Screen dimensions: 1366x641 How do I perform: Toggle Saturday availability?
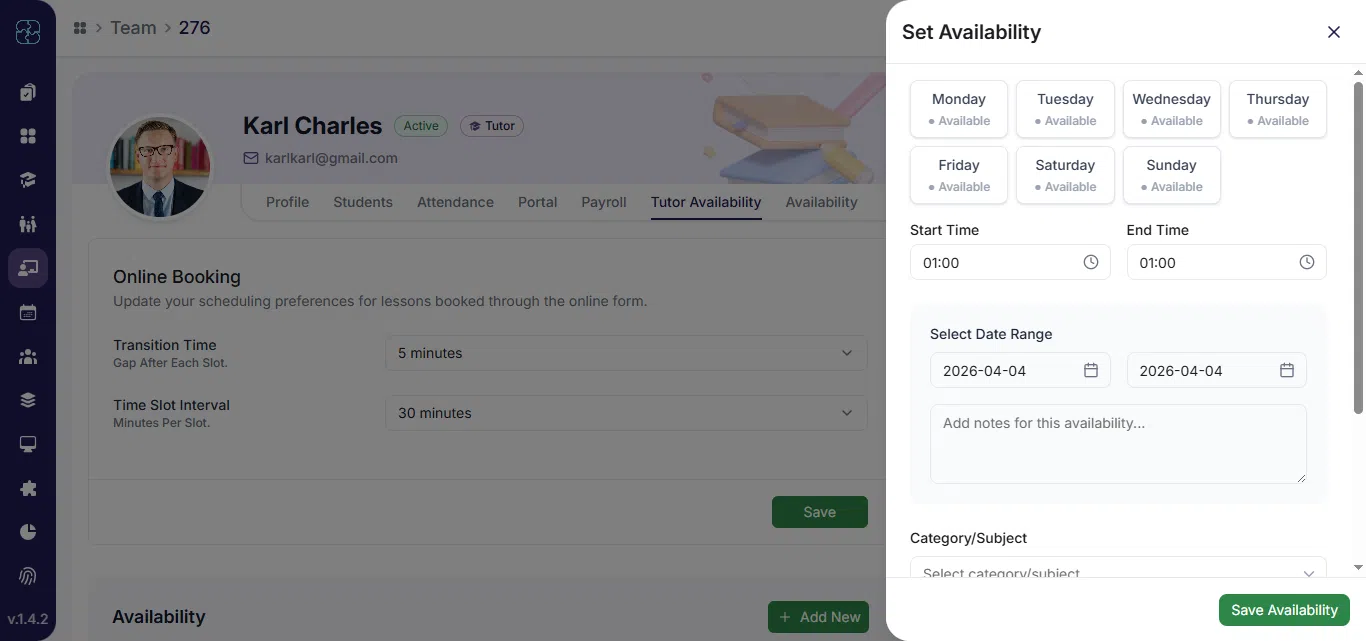1065,175
